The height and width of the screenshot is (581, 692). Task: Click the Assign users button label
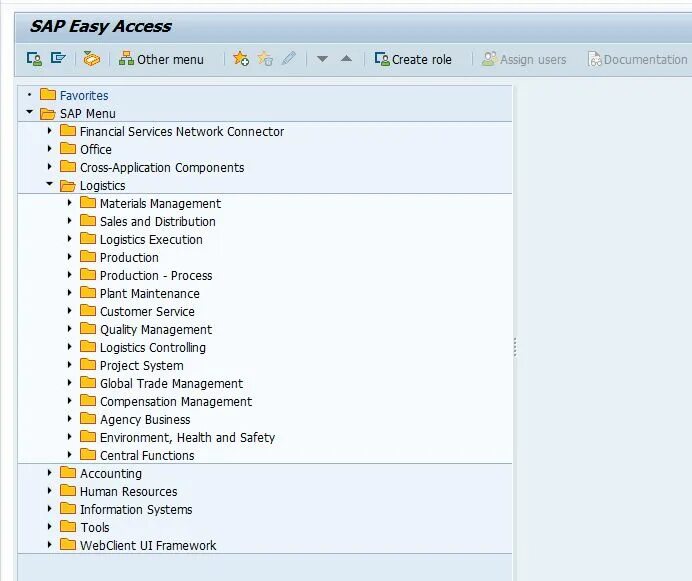tap(533, 60)
